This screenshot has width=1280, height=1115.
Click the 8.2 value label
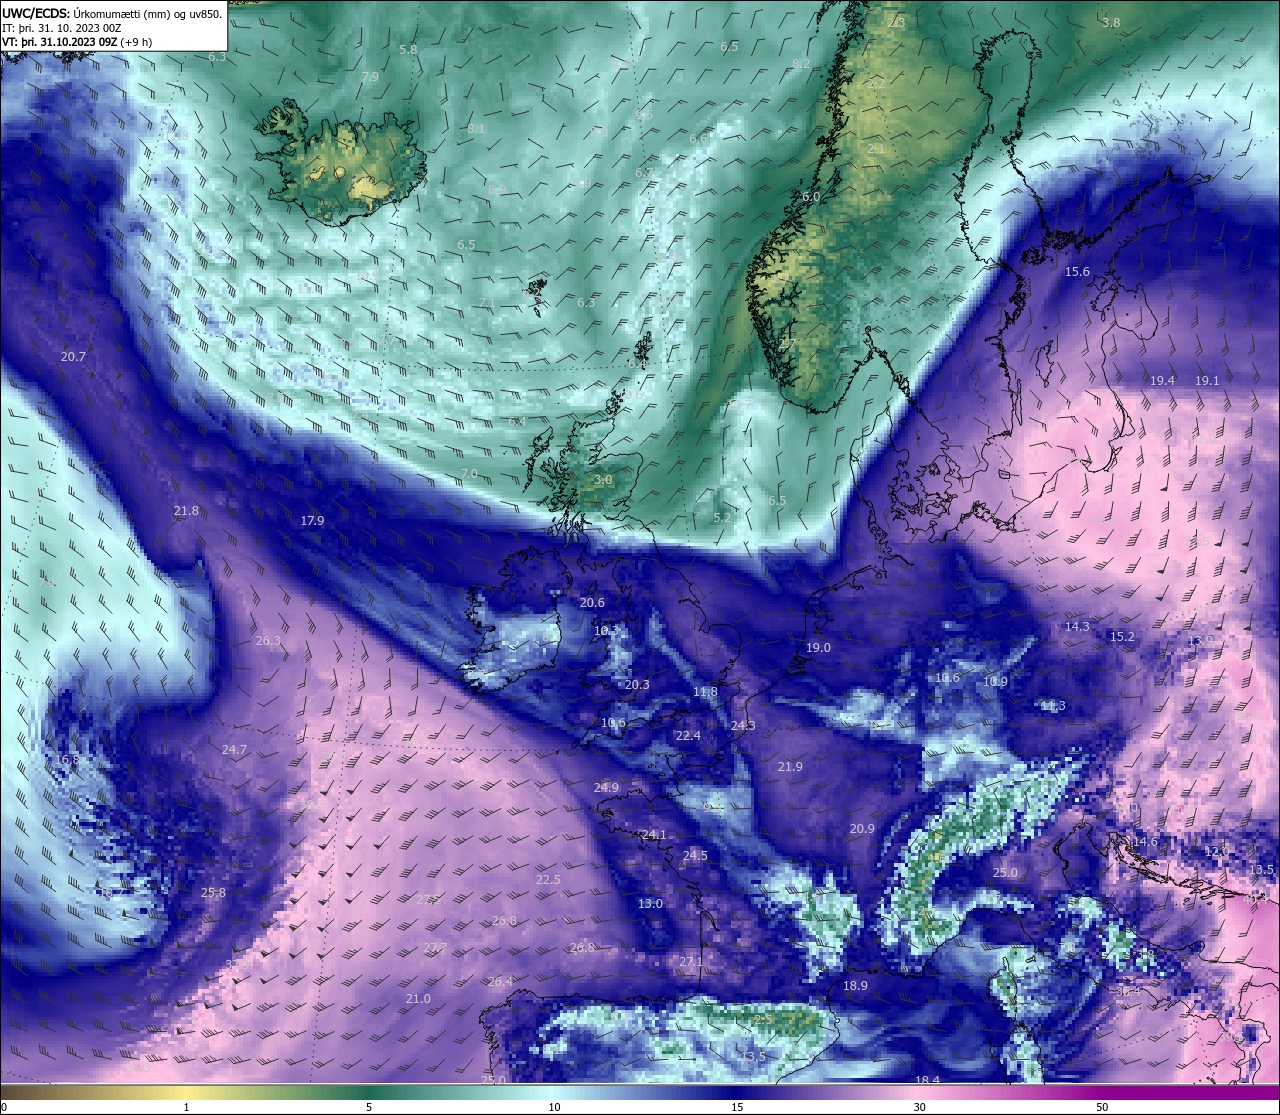coord(801,63)
